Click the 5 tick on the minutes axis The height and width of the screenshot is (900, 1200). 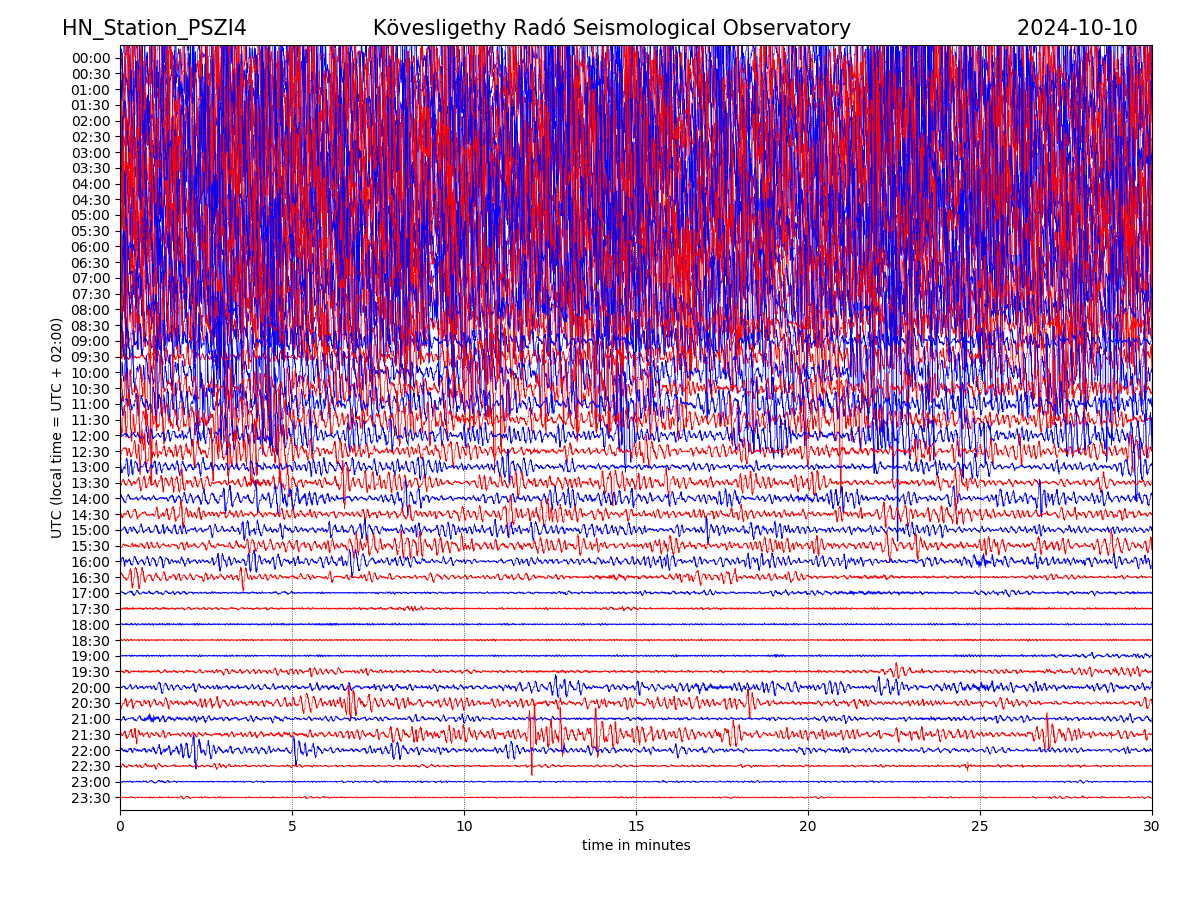coord(292,826)
